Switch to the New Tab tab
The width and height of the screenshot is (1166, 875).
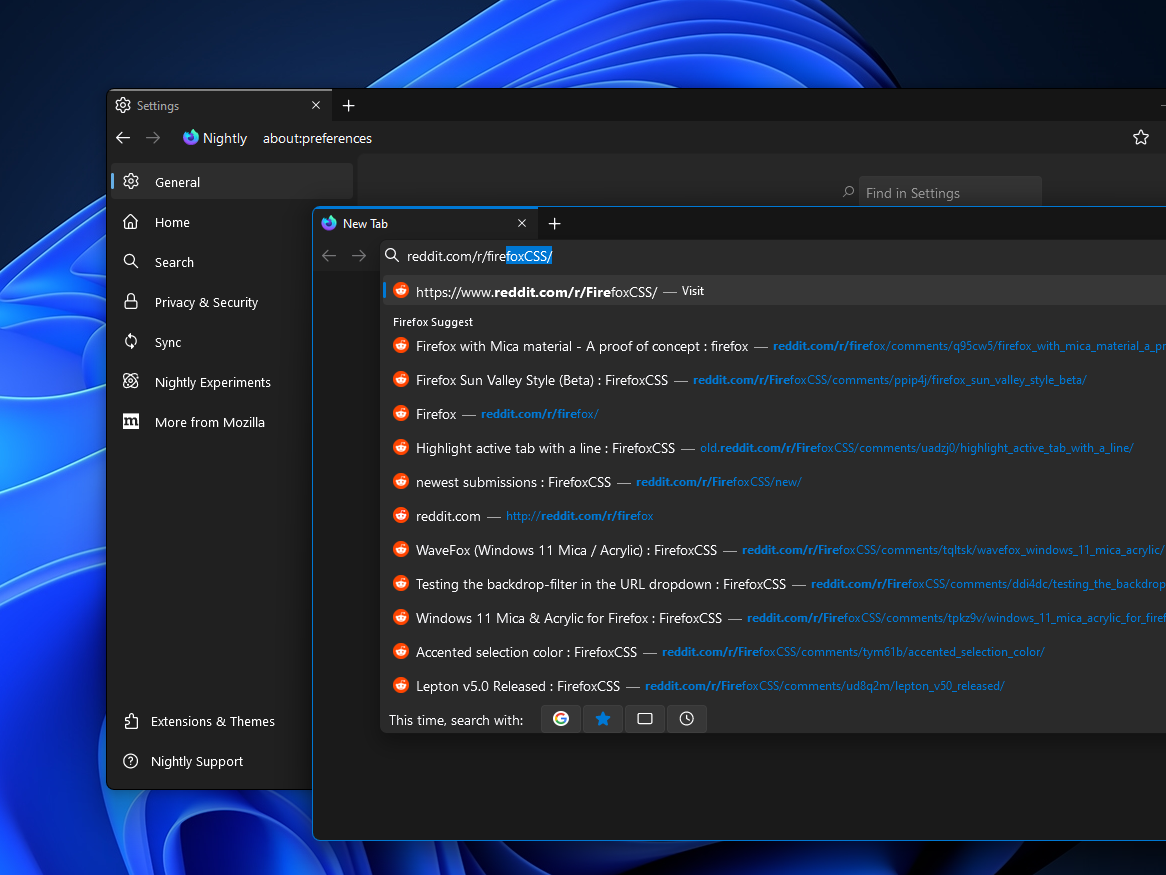420,223
